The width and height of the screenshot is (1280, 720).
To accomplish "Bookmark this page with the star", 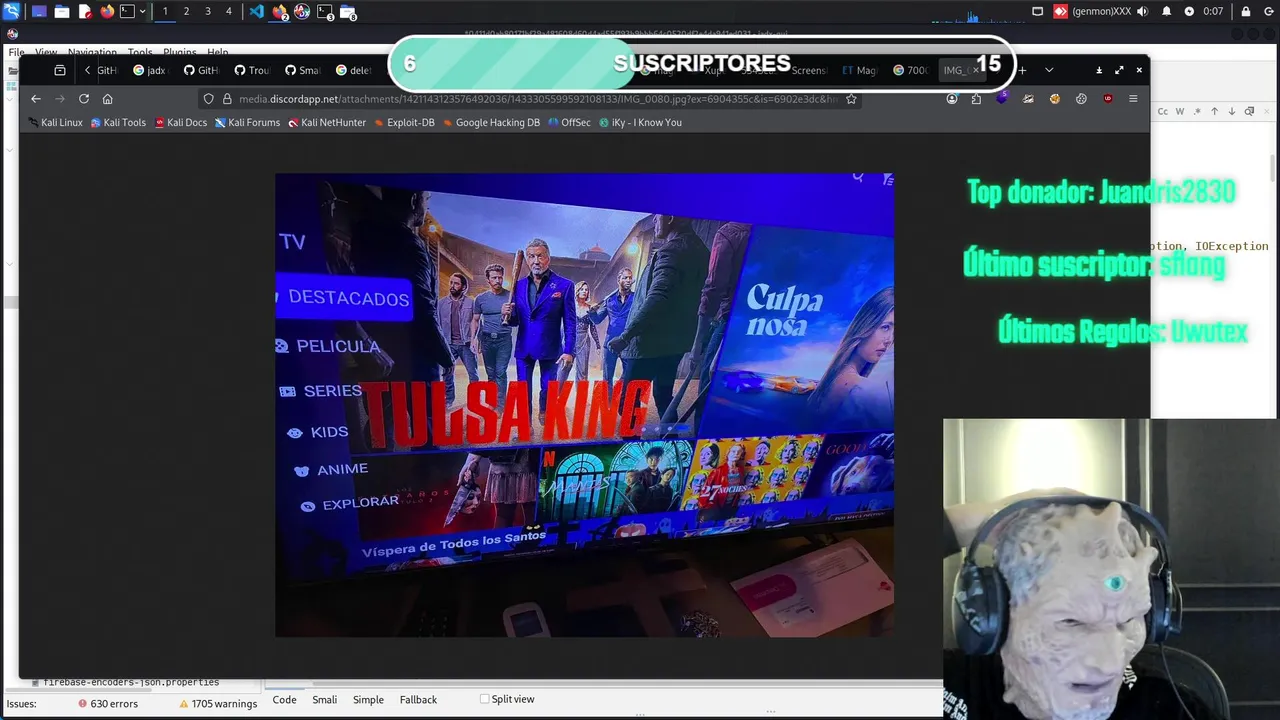I will (851, 99).
